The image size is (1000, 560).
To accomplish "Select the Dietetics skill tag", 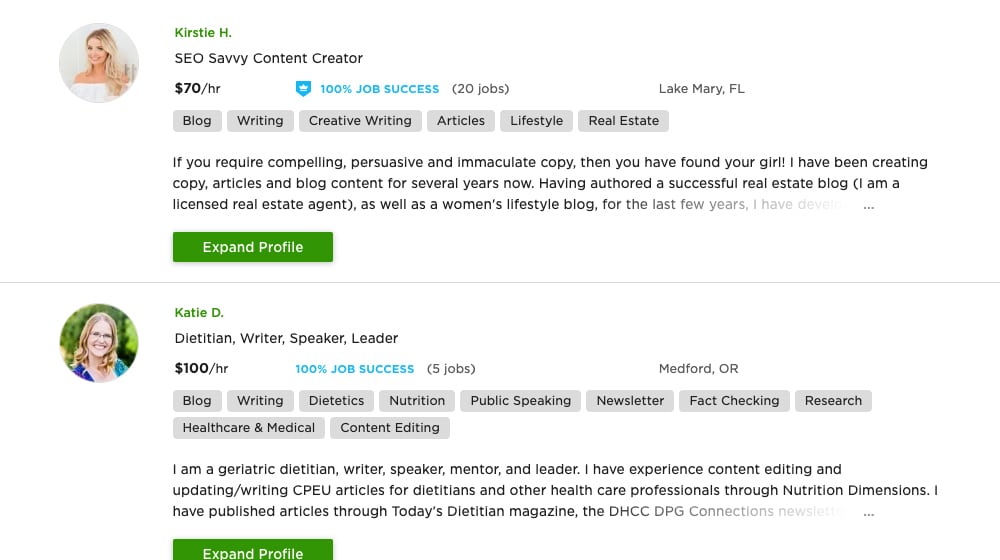I will click(336, 401).
